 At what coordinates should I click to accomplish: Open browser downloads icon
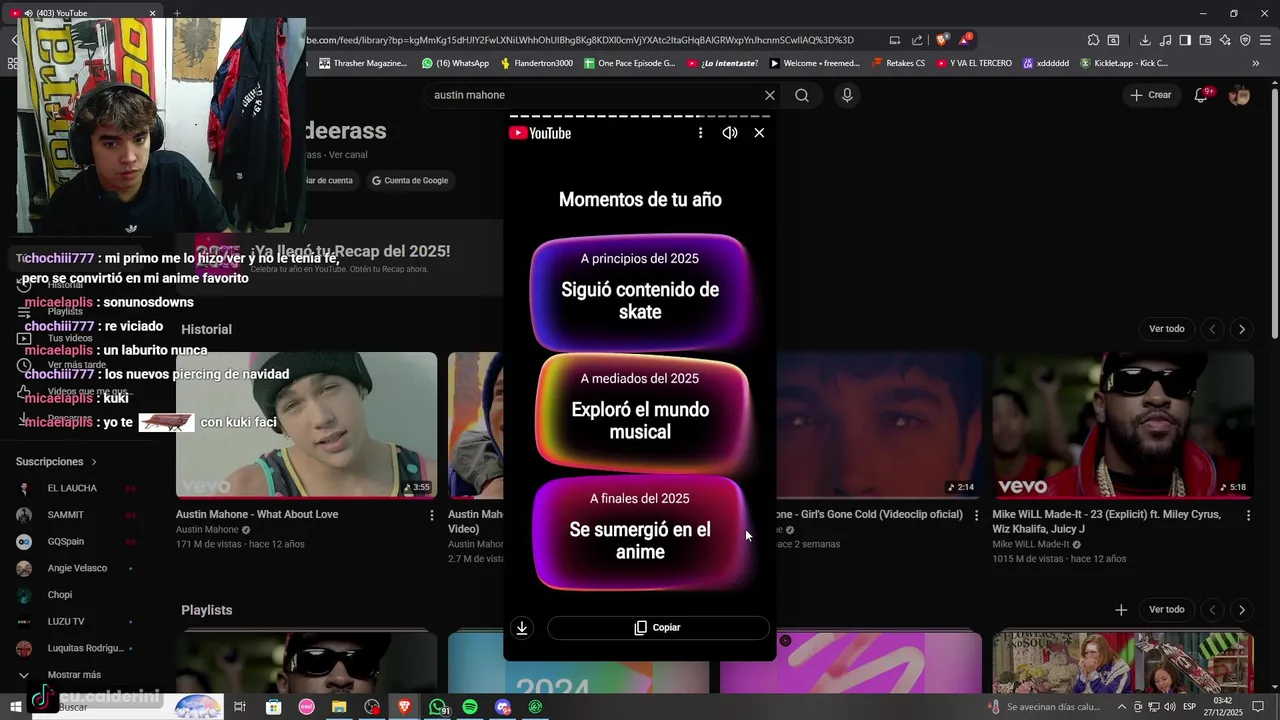(x=1145, y=40)
